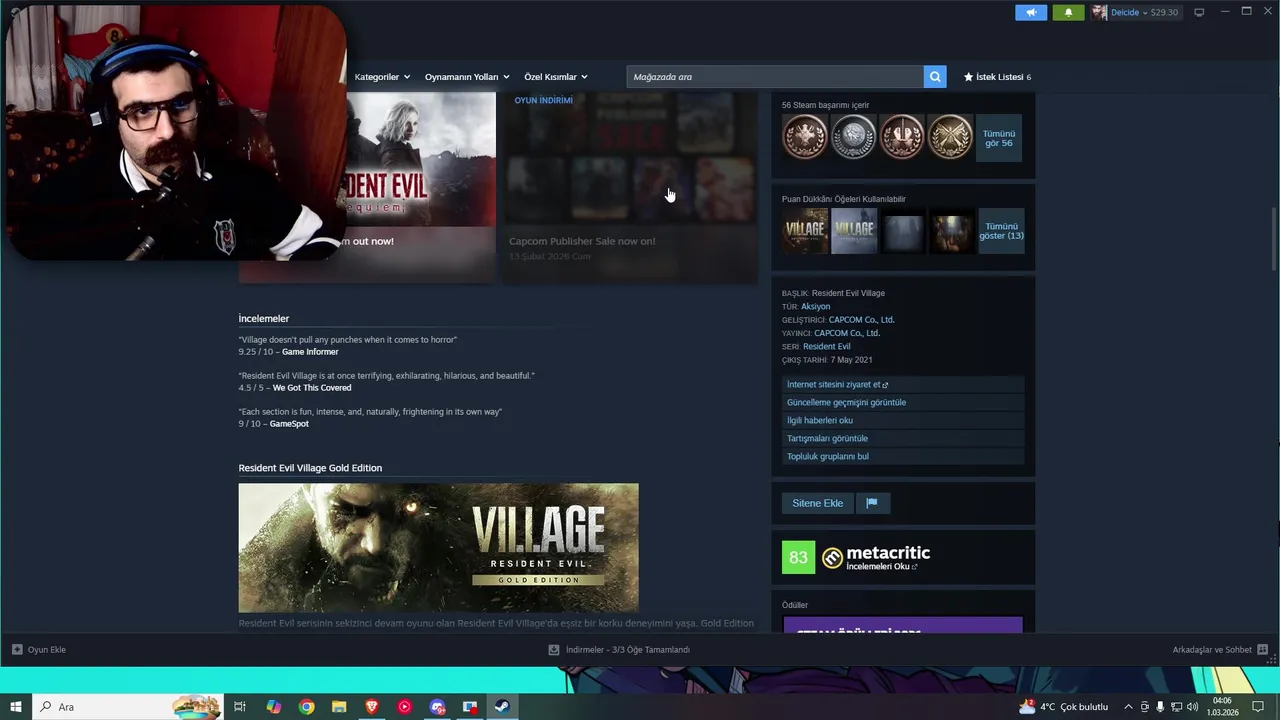Click Oyun Ekle plus icon
The height and width of the screenshot is (720, 1280).
(17, 650)
